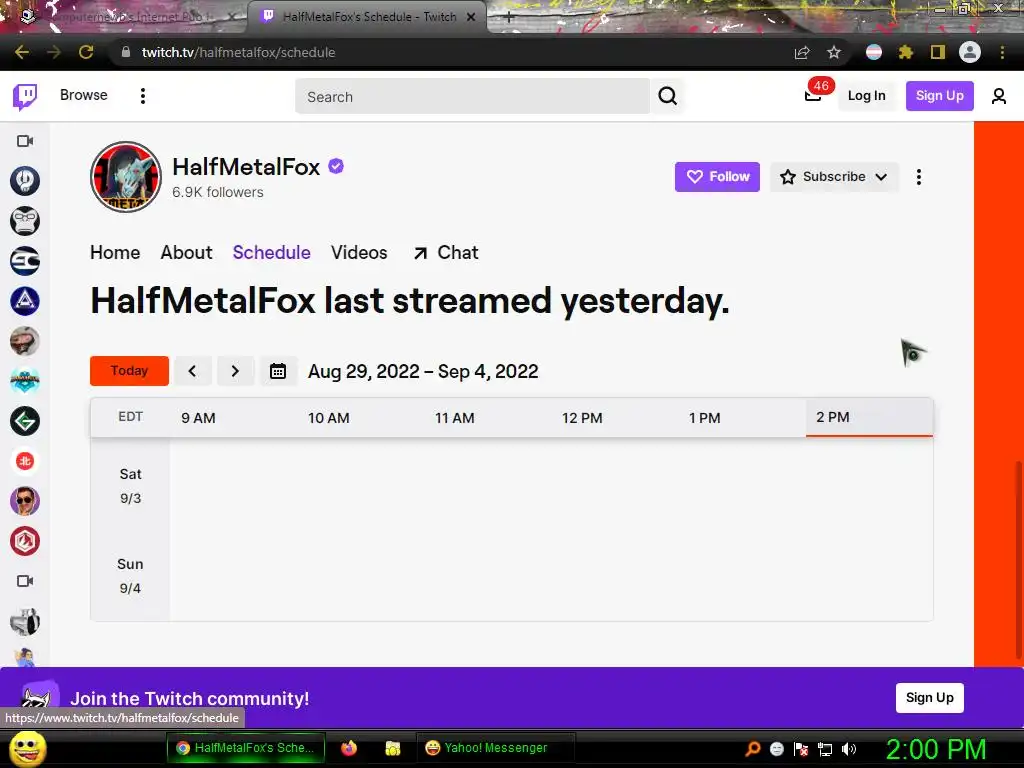Click the Firefox taskbar icon
The image size is (1024, 768).
pyautogui.click(x=349, y=748)
